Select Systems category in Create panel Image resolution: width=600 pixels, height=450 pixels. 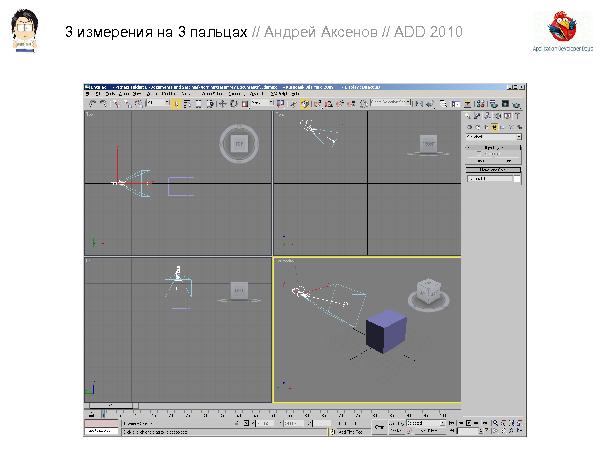(520, 127)
